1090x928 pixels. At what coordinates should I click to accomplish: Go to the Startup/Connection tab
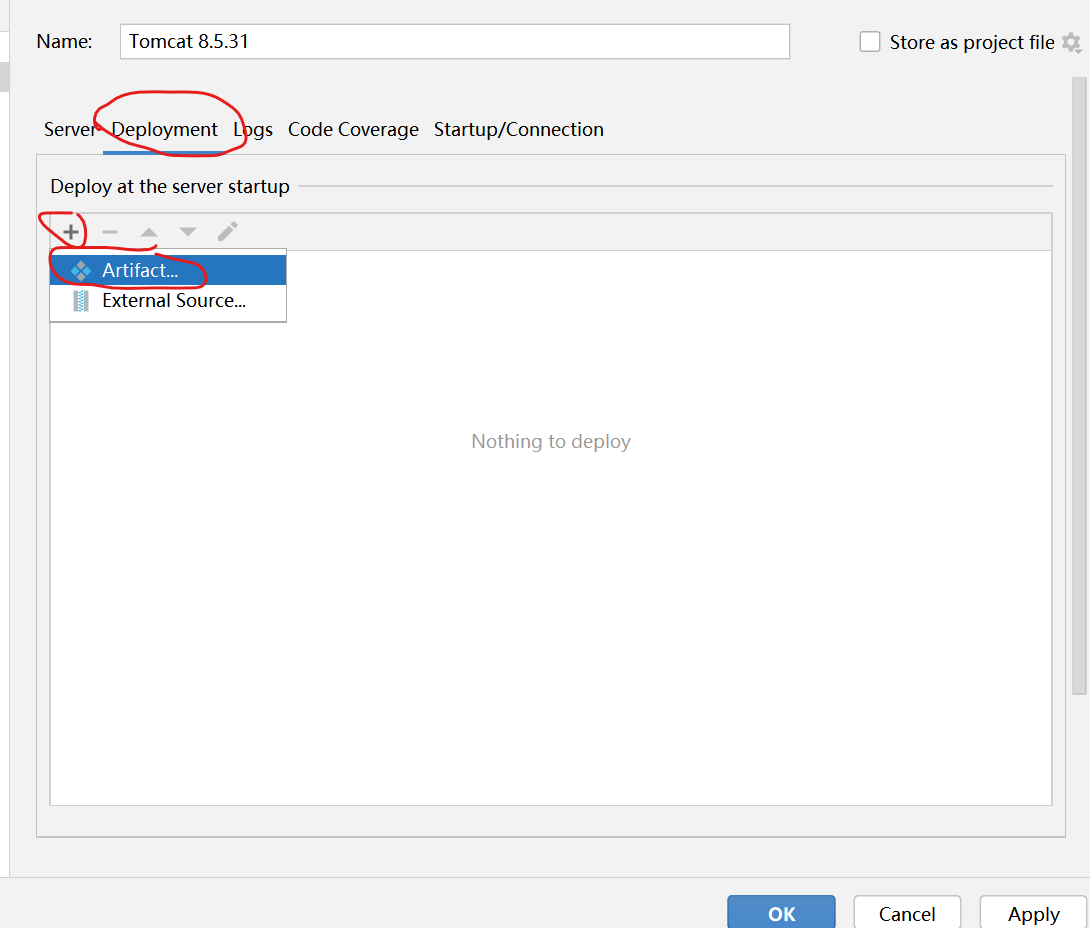pos(519,129)
